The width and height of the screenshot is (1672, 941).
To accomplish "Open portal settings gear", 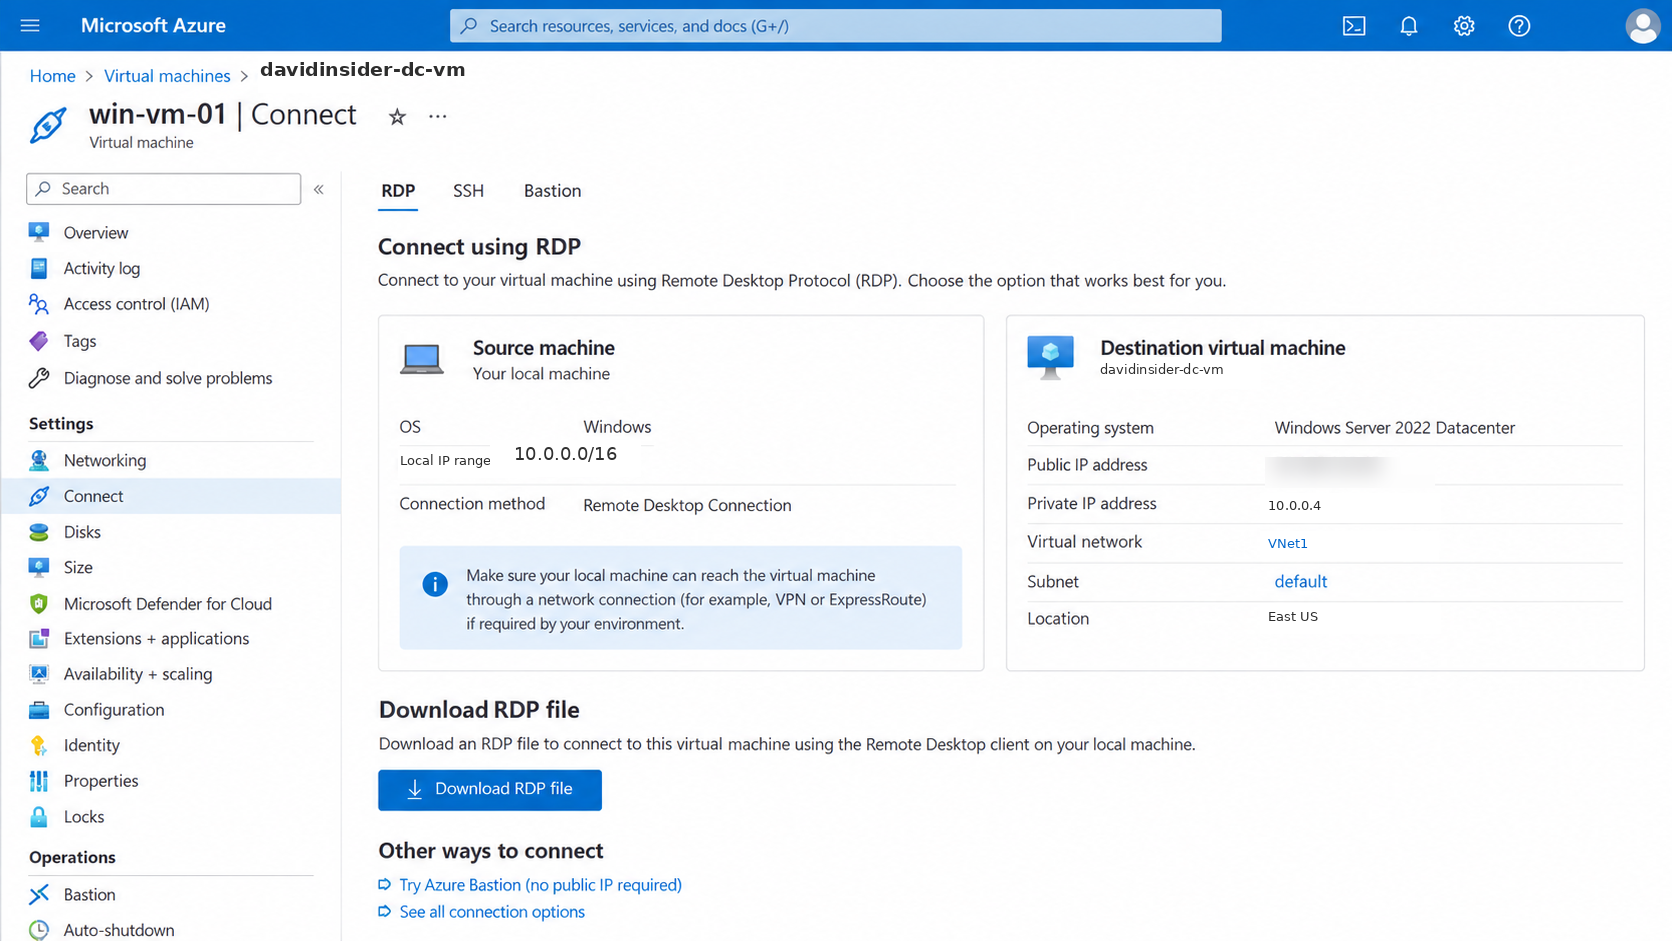I will point(1464,26).
